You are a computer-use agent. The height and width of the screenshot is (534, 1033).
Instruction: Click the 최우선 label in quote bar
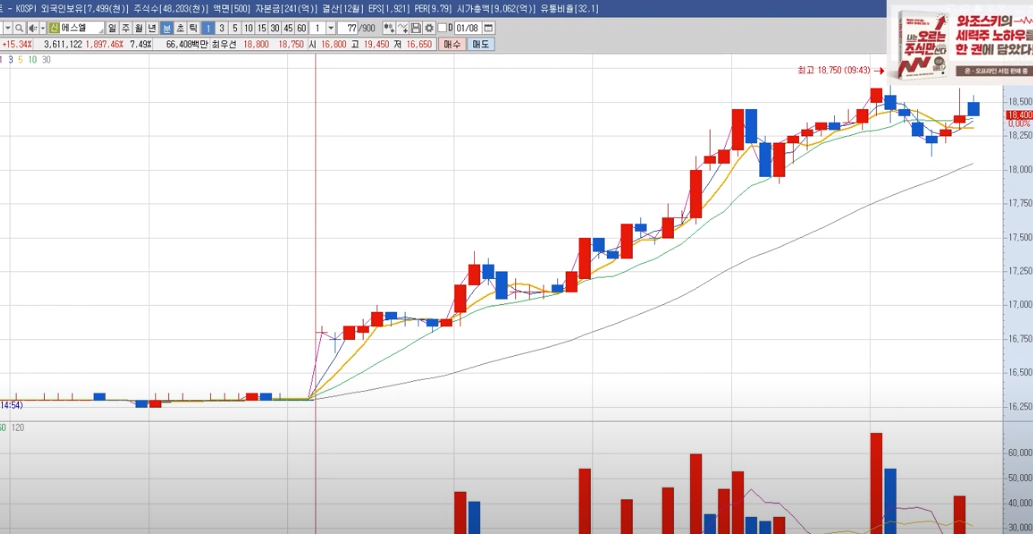point(223,44)
